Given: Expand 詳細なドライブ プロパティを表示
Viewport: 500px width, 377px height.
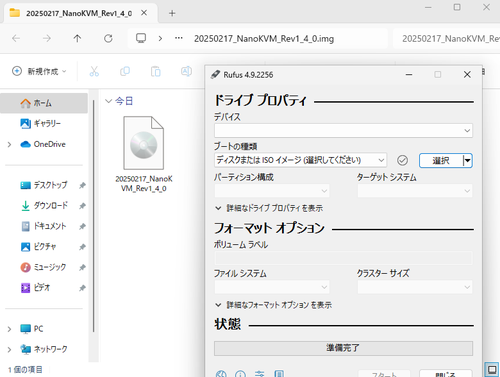Looking at the screenshot, I should pyautogui.click(x=269, y=208).
